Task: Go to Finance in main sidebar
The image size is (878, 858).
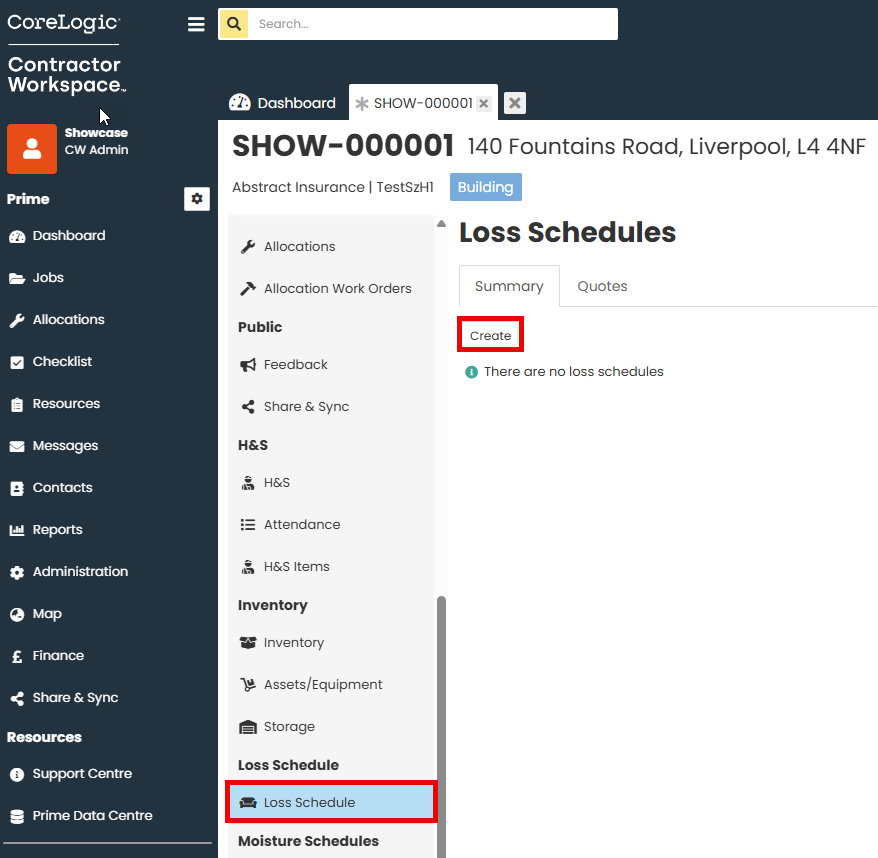Action: click(58, 656)
